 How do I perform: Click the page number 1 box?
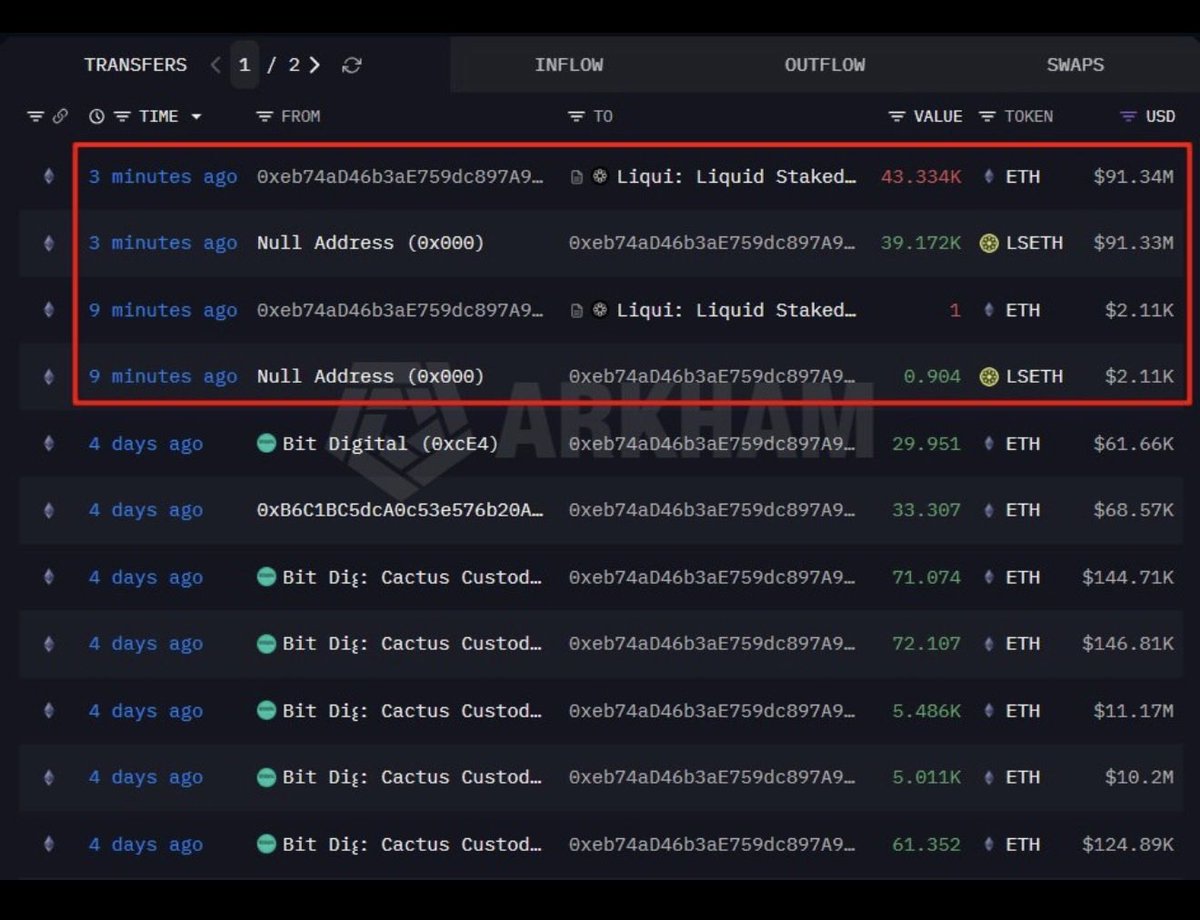(x=244, y=65)
